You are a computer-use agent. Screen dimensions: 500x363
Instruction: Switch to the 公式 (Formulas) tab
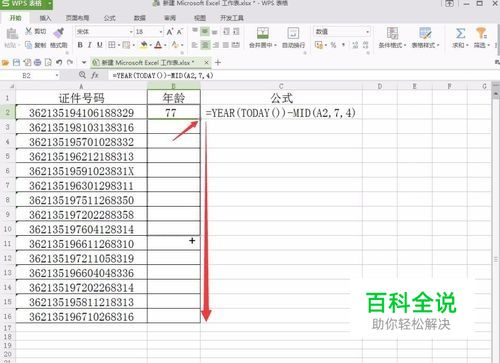(109, 18)
